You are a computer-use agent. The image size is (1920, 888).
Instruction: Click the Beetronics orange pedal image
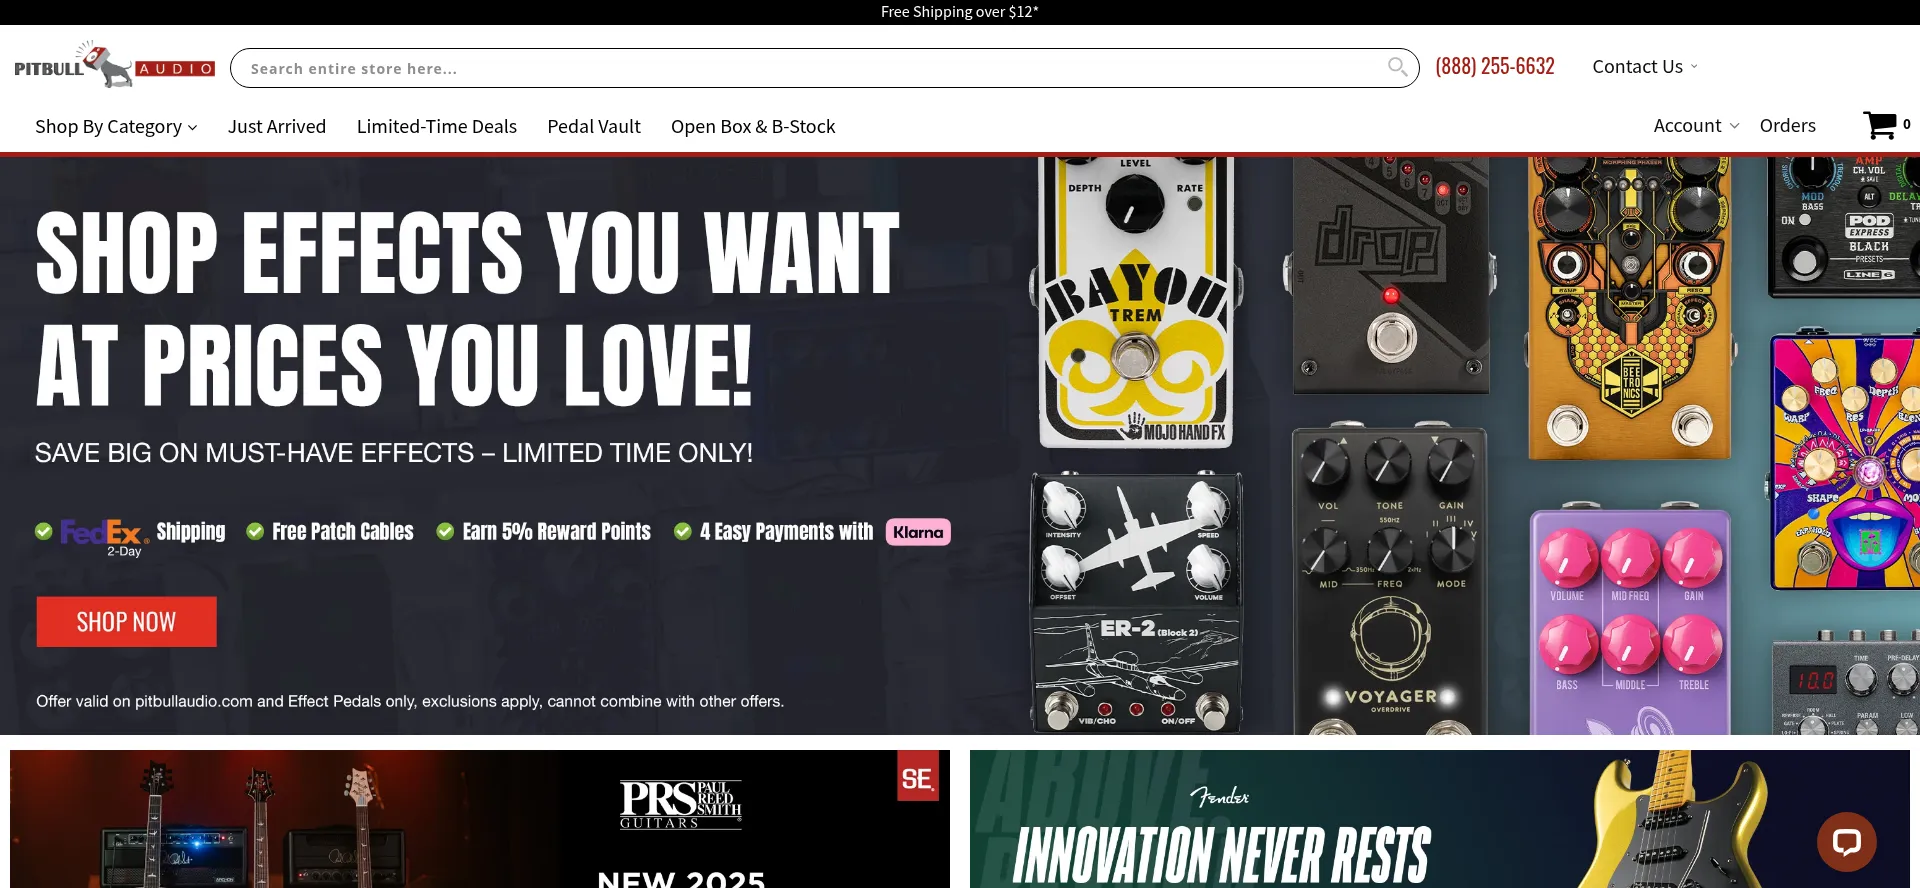pyautogui.click(x=1629, y=307)
